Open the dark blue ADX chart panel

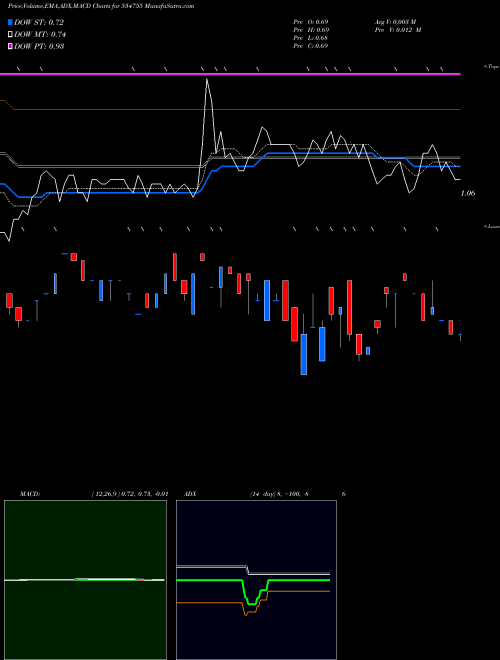point(256,580)
